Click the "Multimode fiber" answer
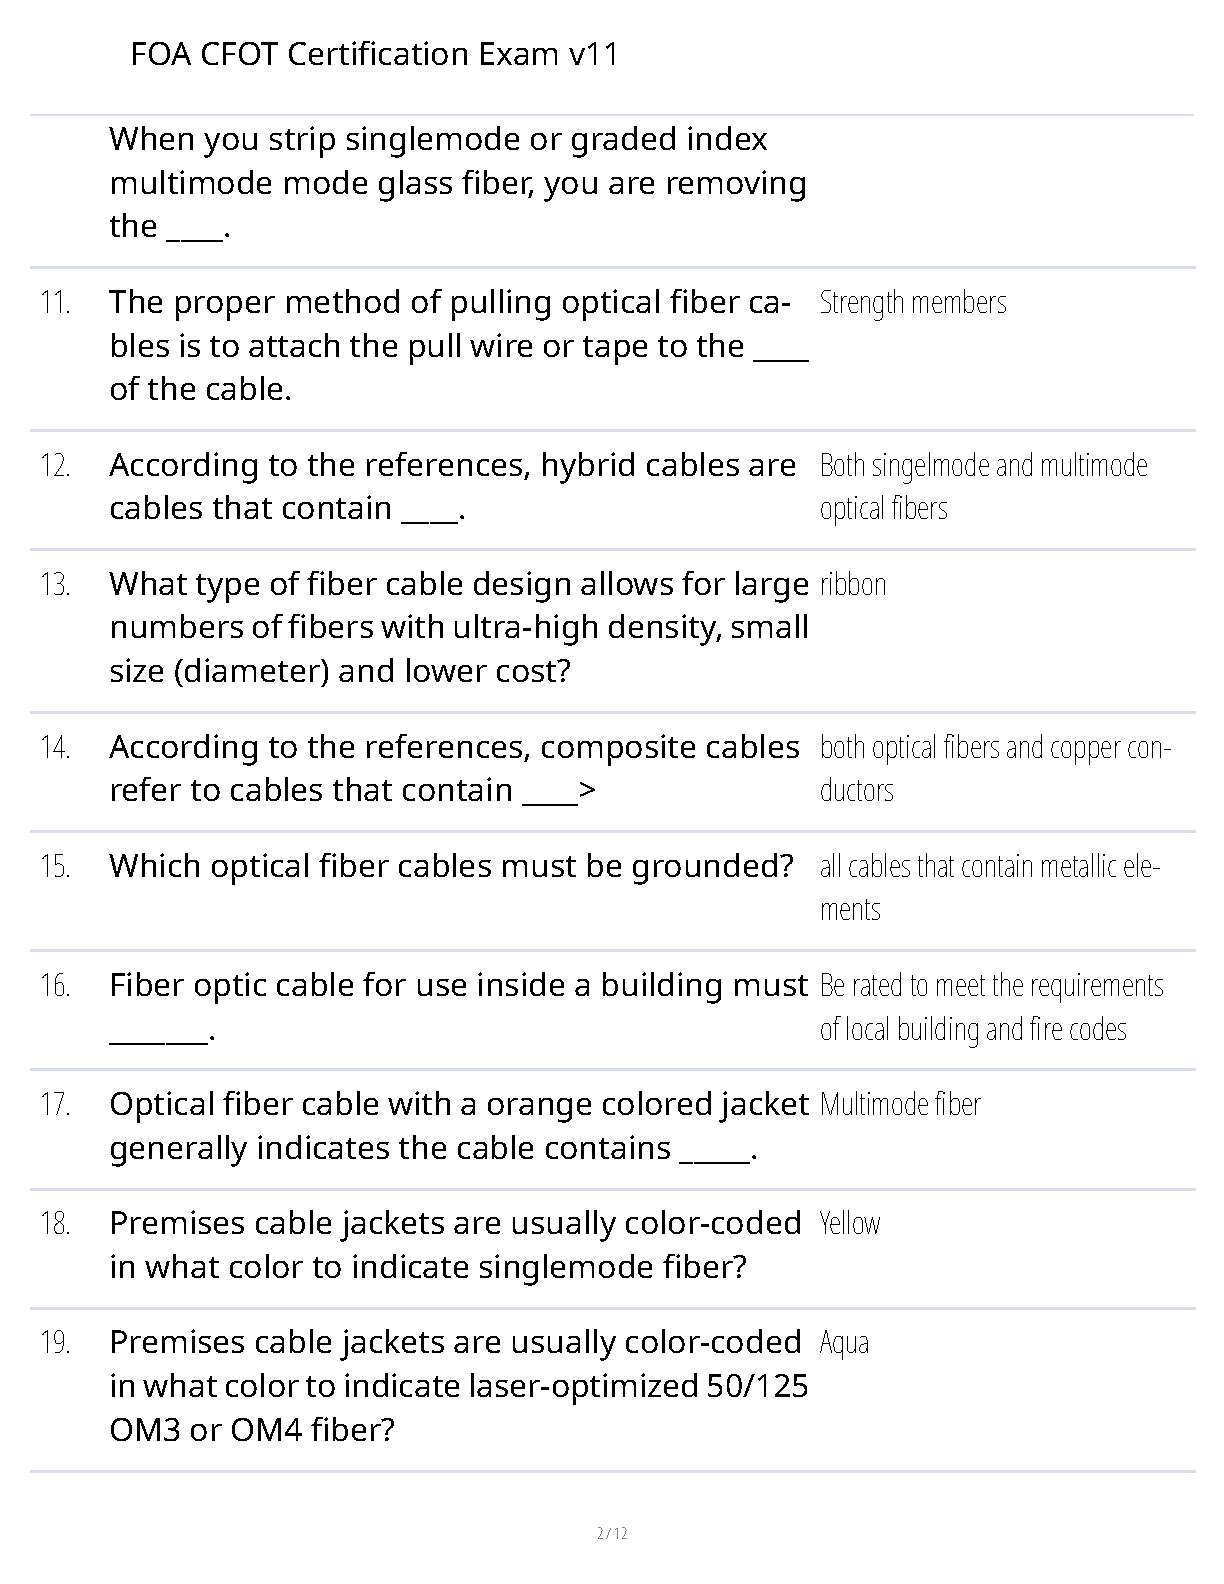 pos(900,1104)
